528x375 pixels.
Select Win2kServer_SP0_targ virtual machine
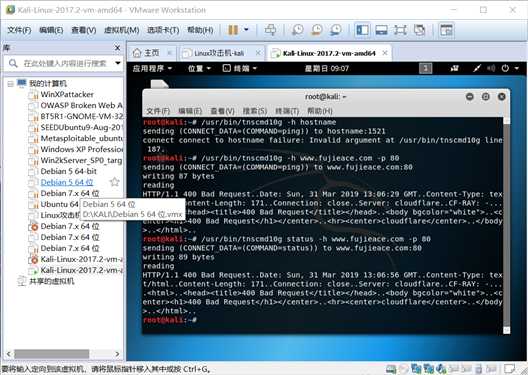click(x=81, y=160)
